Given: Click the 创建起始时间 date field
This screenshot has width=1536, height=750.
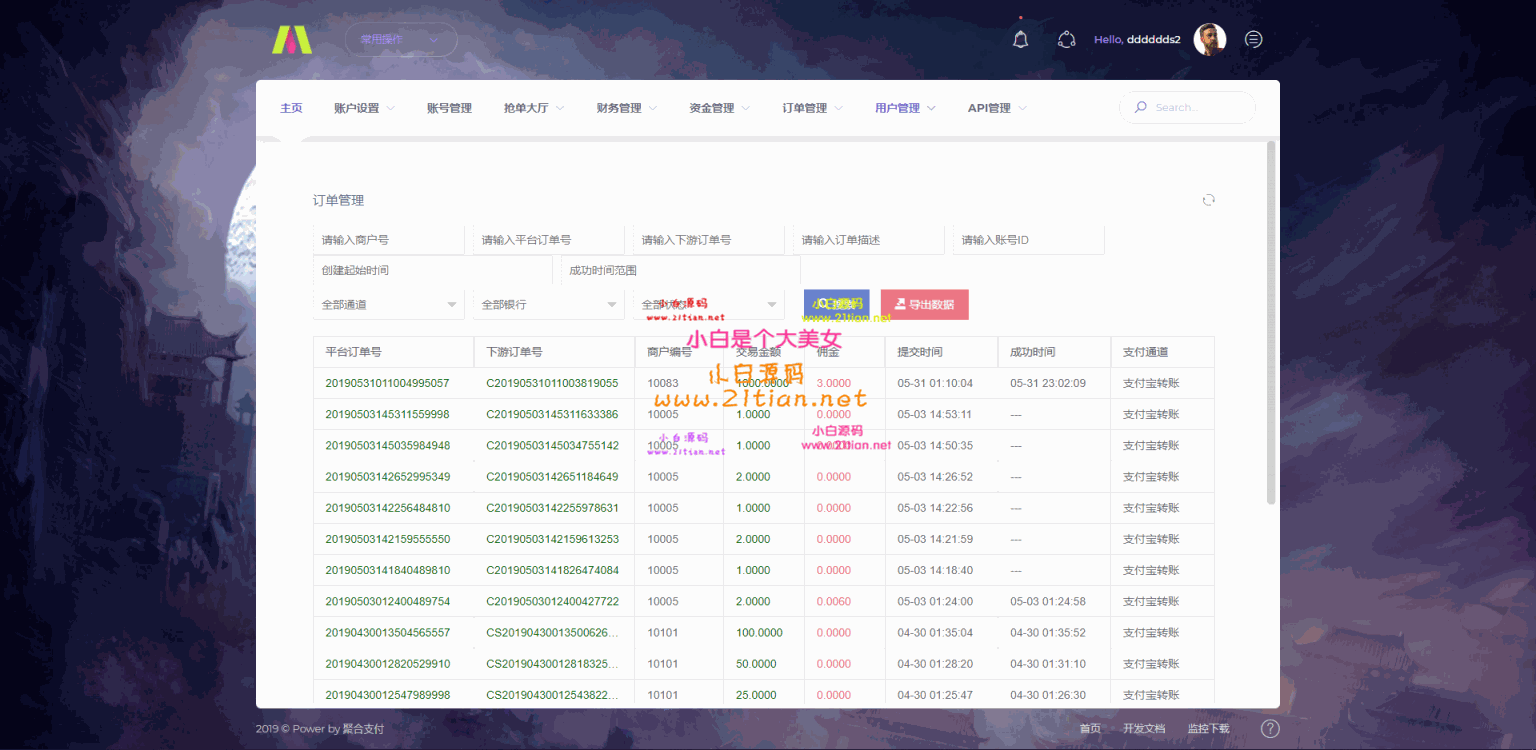Looking at the screenshot, I should 433,270.
